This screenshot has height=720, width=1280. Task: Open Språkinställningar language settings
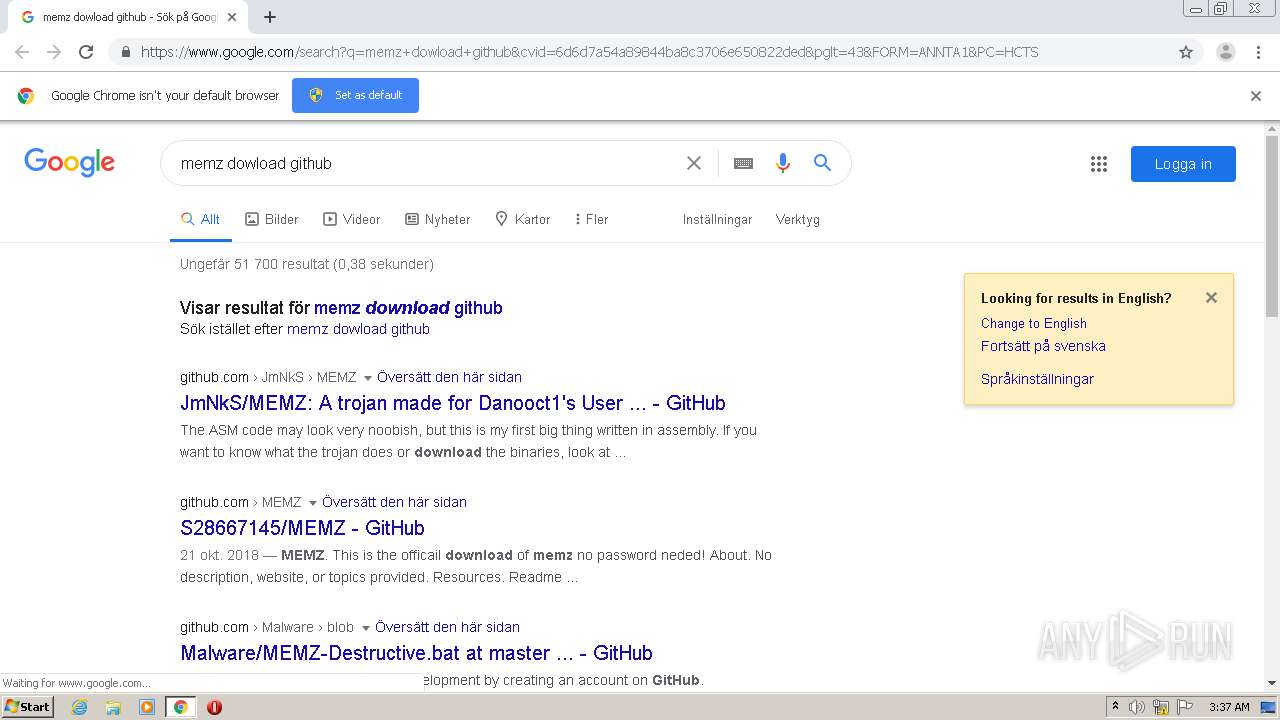[x=1037, y=379]
